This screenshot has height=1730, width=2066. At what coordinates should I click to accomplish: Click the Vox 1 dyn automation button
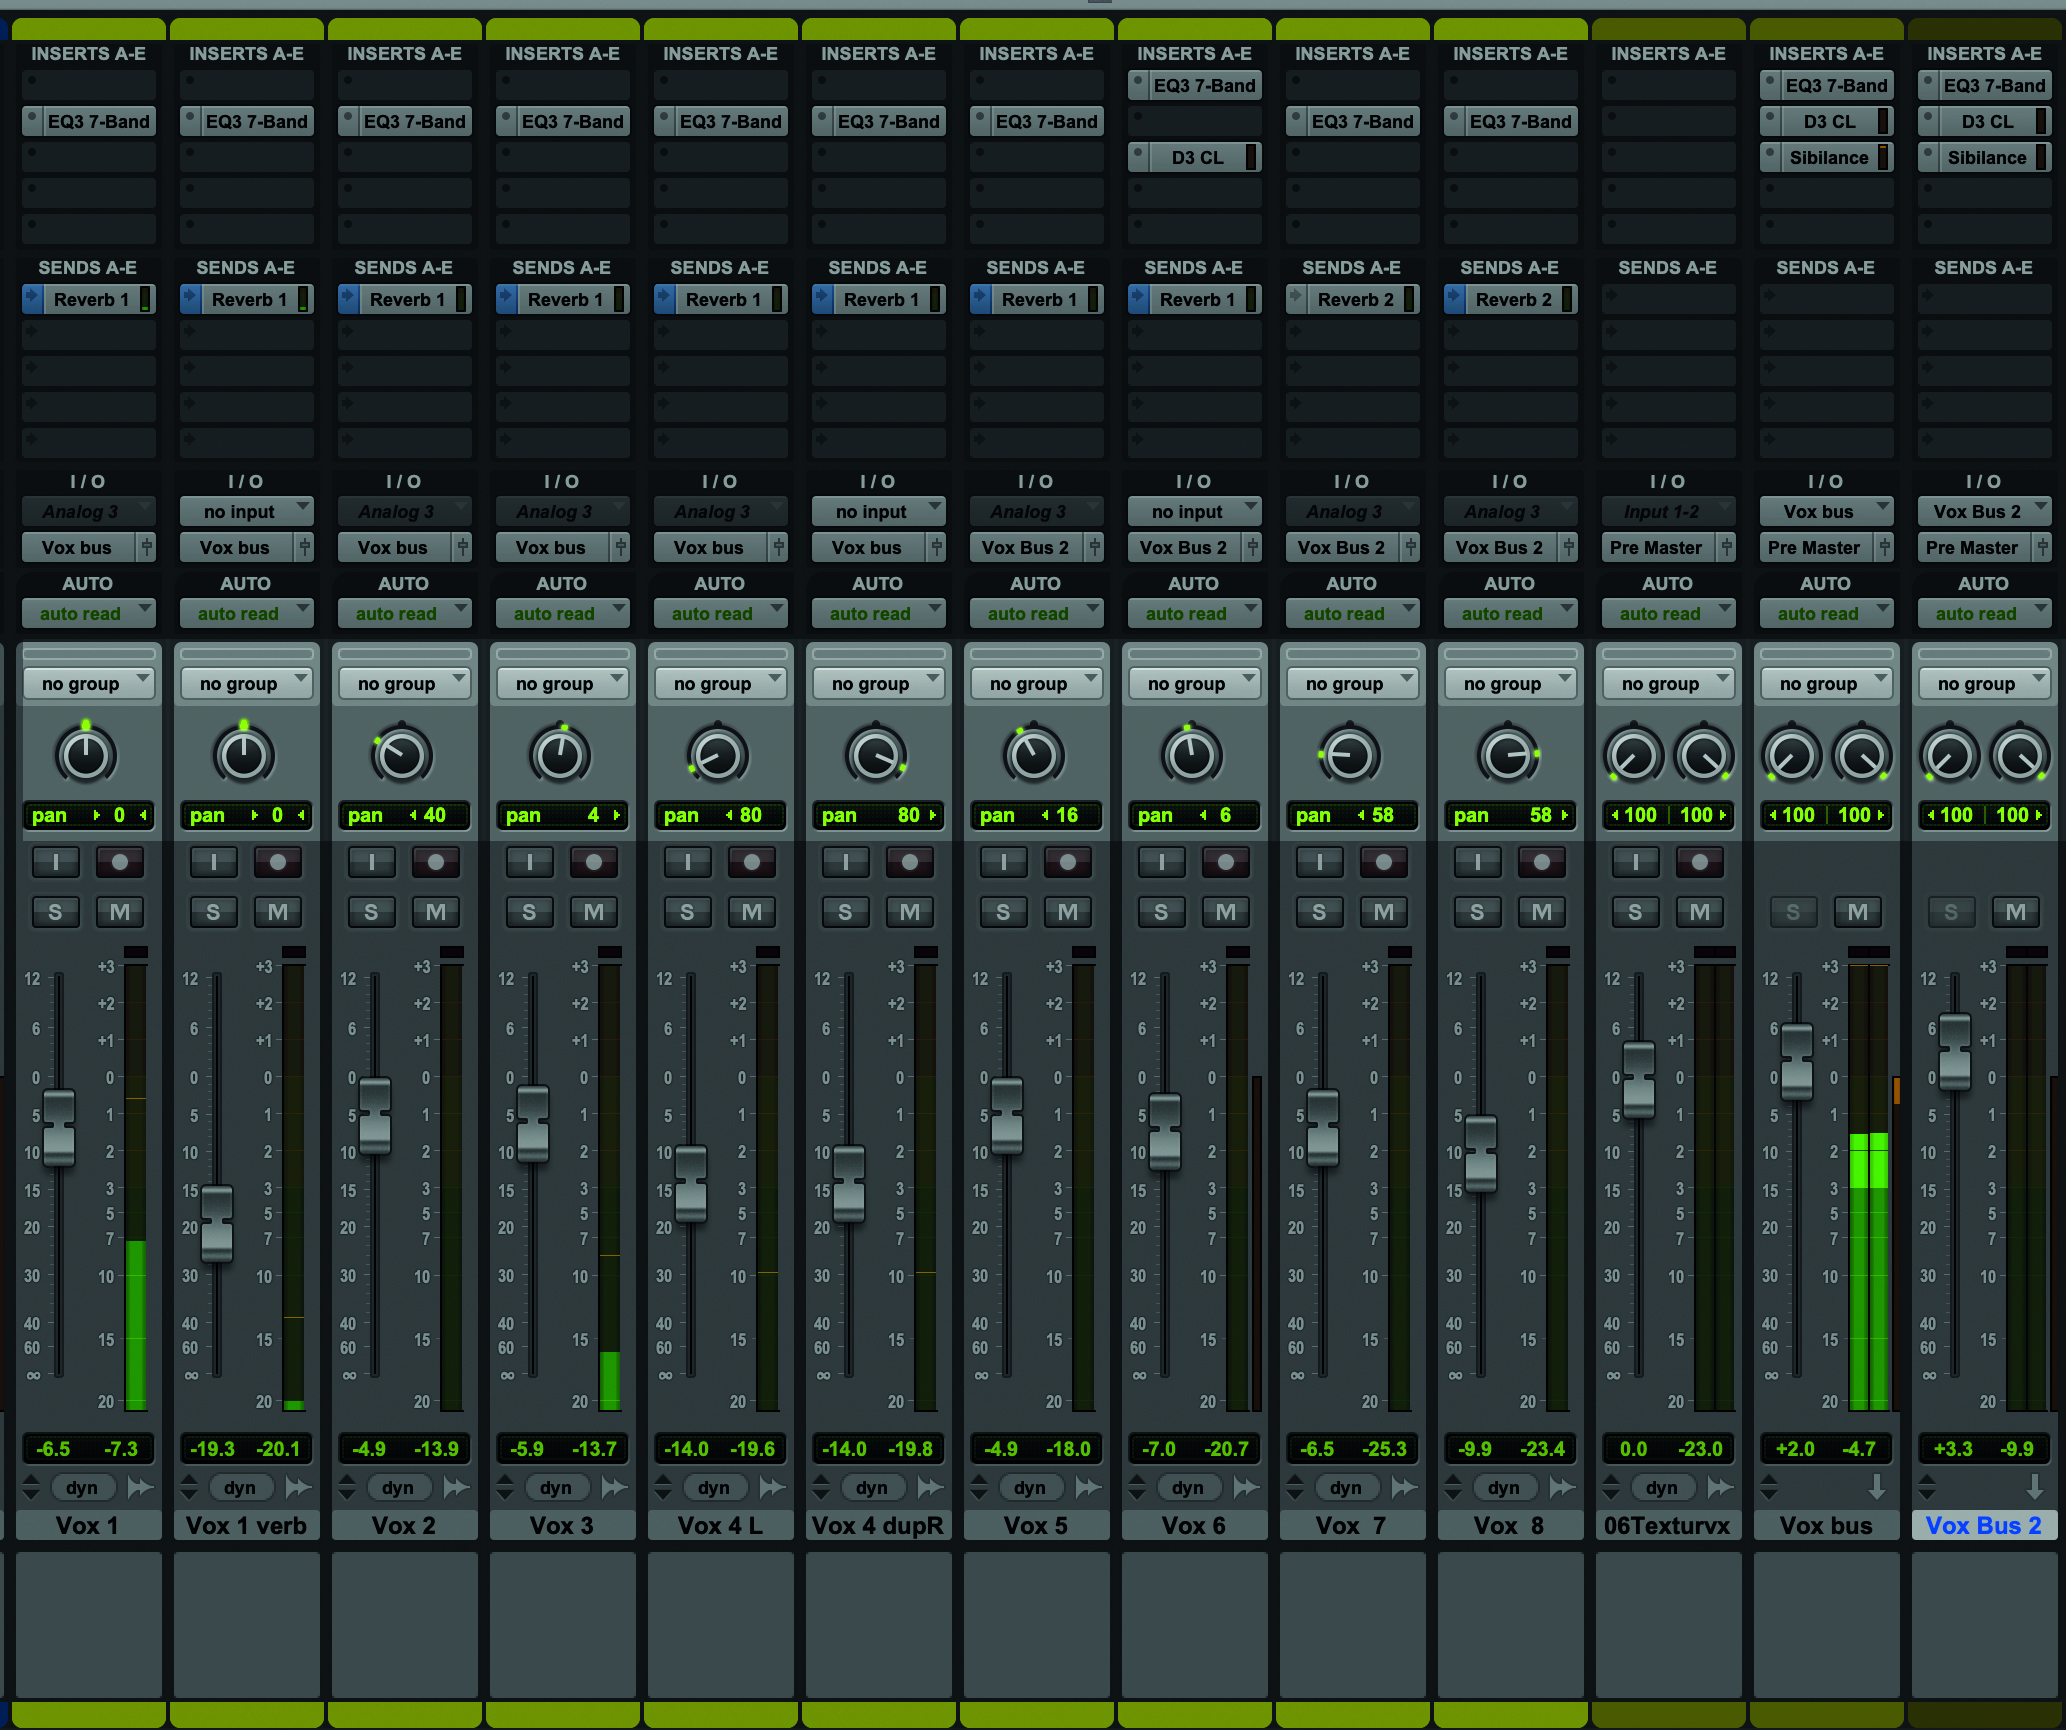pos(82,1488)
